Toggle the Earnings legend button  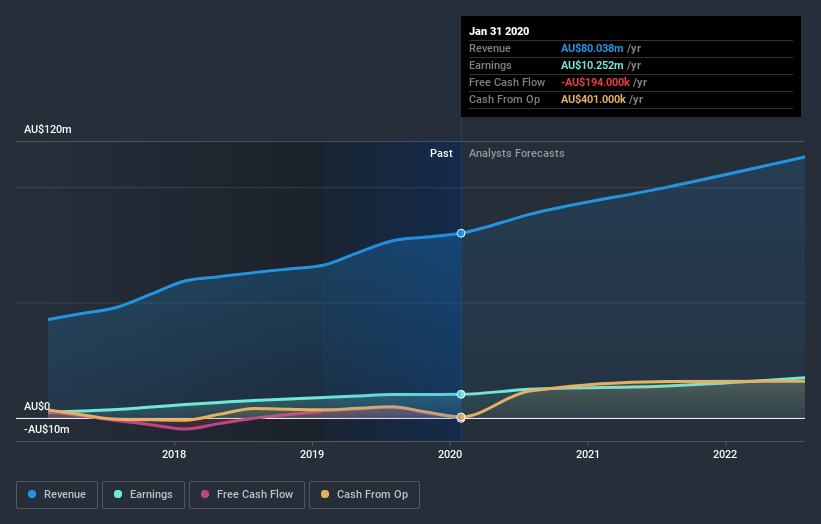143,495
